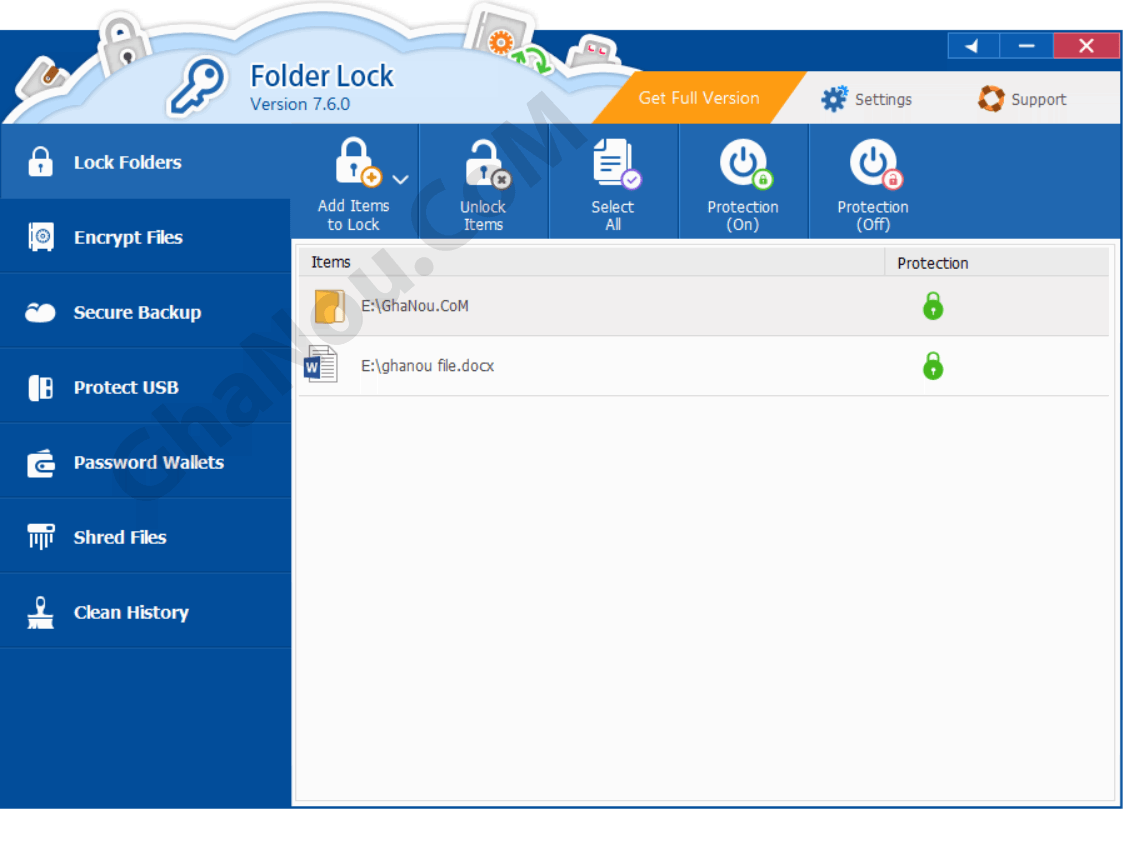1144x855 pixels.
Task: Click the USB icon beside Protect USB
Action: click(40, 387)
